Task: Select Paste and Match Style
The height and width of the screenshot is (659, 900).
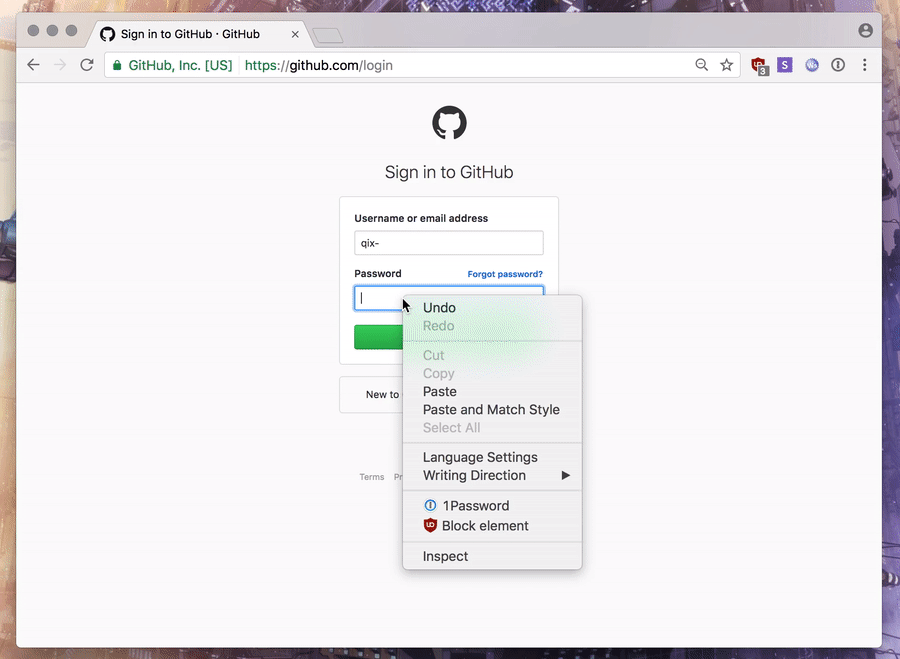Action: (x=492, y=410)
